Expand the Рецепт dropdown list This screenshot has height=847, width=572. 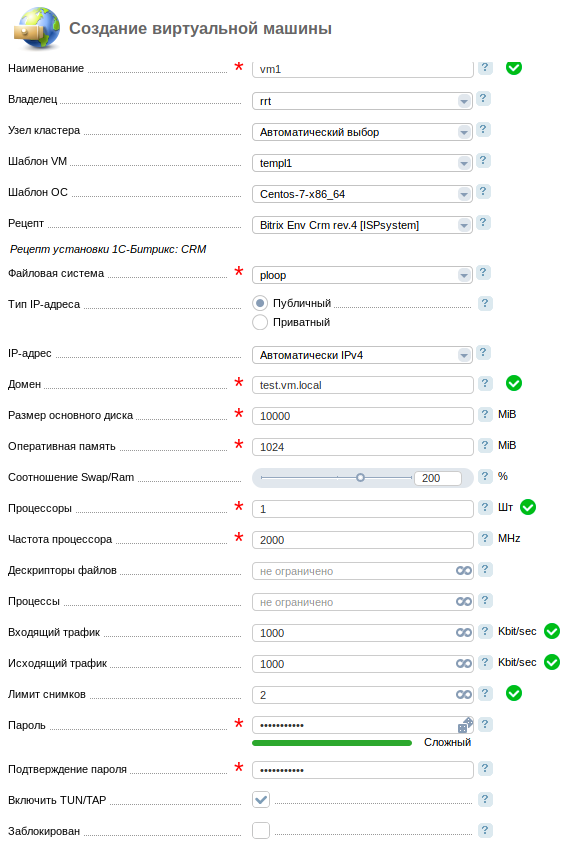(362, 225)
